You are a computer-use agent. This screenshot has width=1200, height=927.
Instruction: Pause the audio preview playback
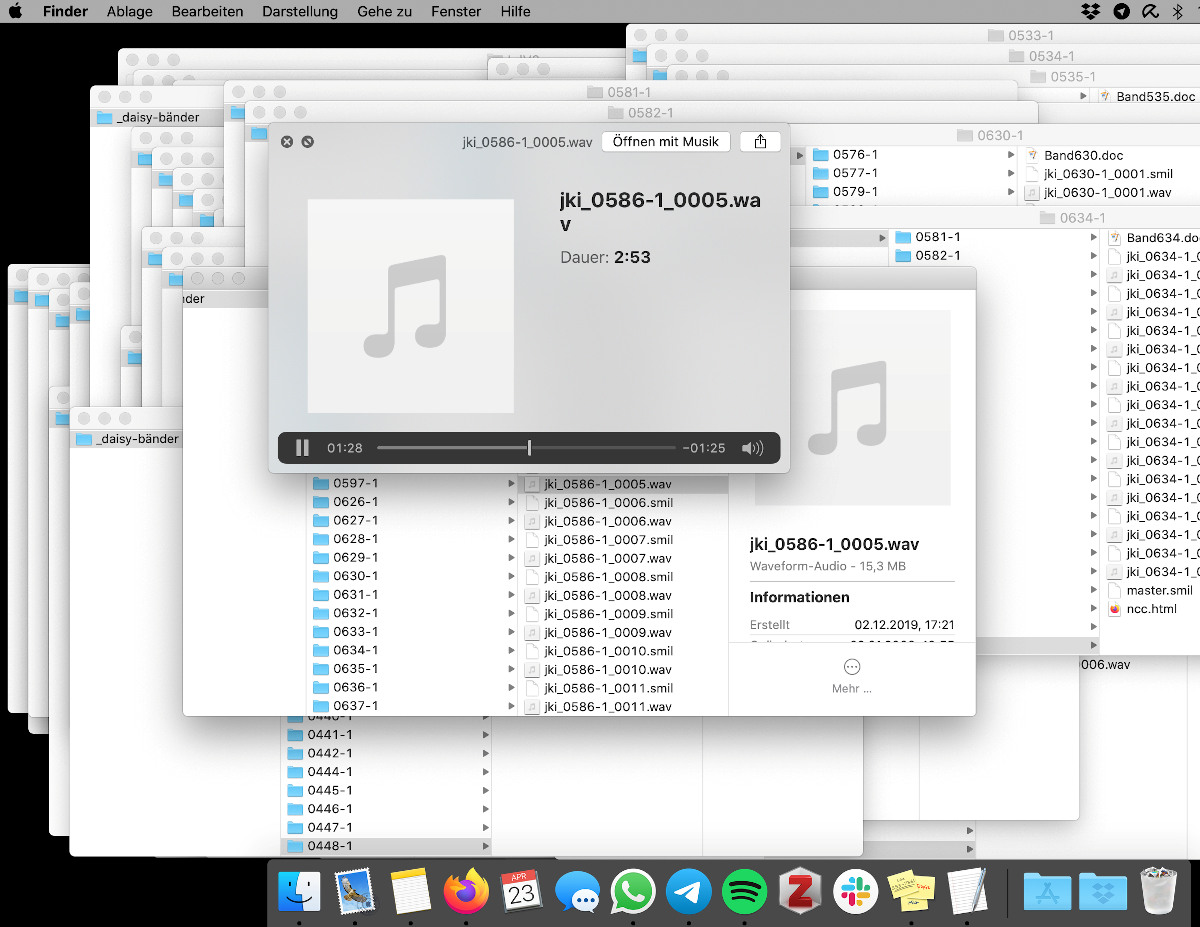click(302, 448)
